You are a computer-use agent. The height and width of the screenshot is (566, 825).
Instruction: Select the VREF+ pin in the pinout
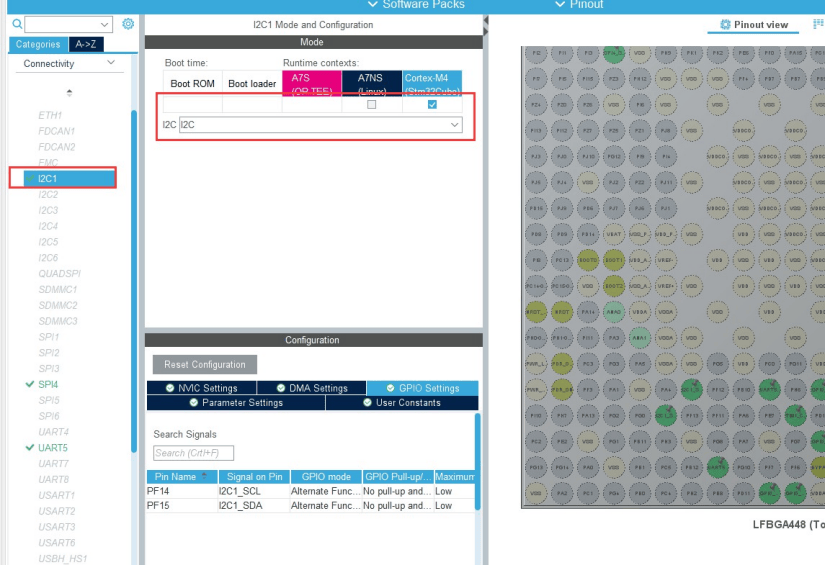tap(666, 286)
